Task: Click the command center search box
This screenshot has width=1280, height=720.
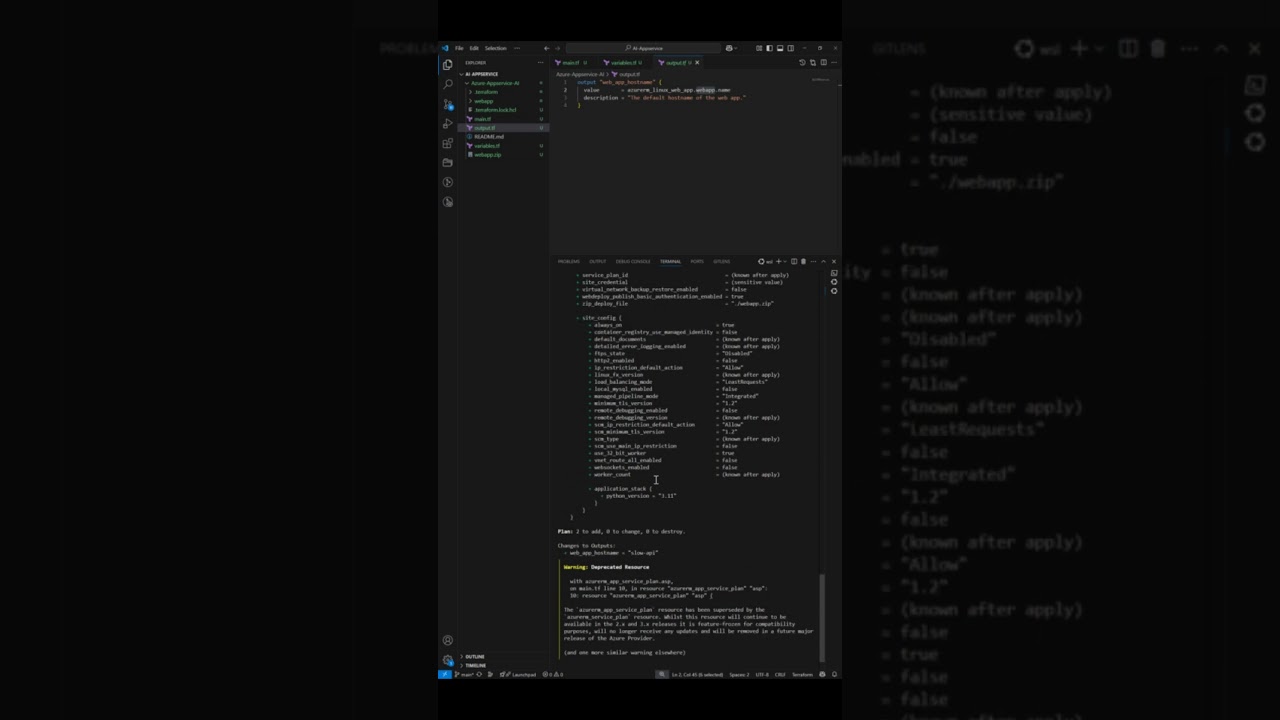Action: pos(644,48)
